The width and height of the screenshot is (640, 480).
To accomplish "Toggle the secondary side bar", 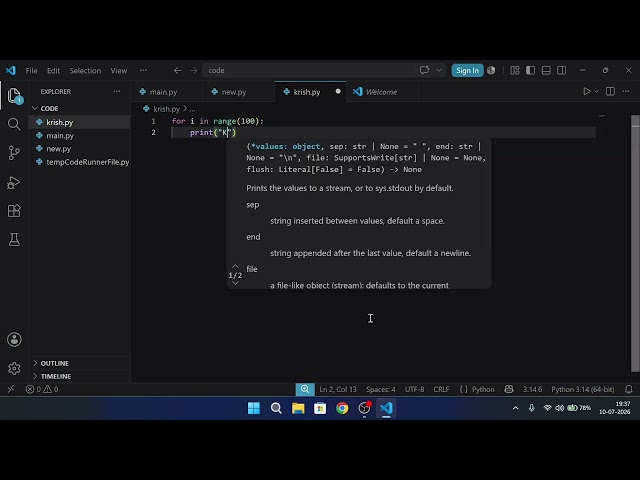I will coord(562,70).
